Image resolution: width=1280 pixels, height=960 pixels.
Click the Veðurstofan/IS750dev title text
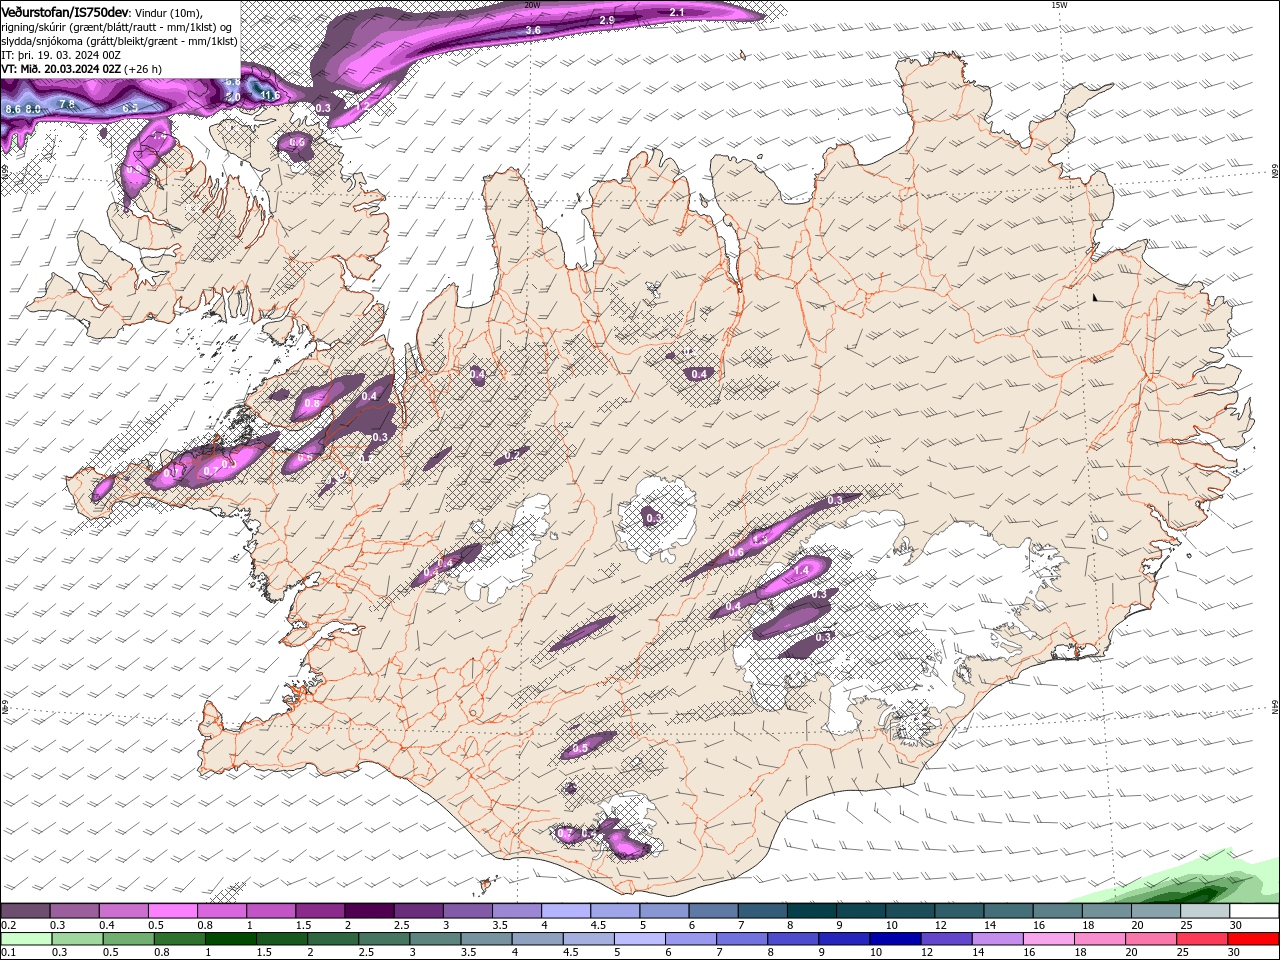coord(65,11)
